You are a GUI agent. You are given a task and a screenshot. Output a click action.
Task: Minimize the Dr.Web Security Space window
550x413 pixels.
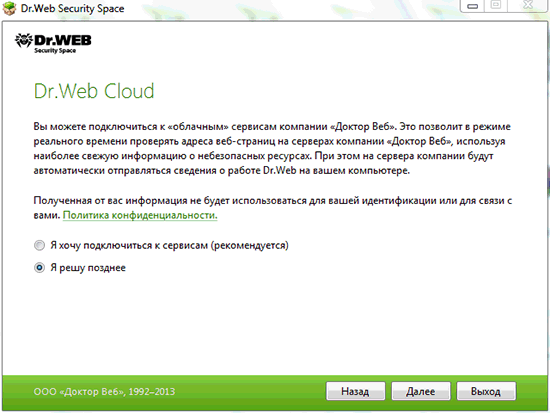pyautogui.click(x=472, y=6)
